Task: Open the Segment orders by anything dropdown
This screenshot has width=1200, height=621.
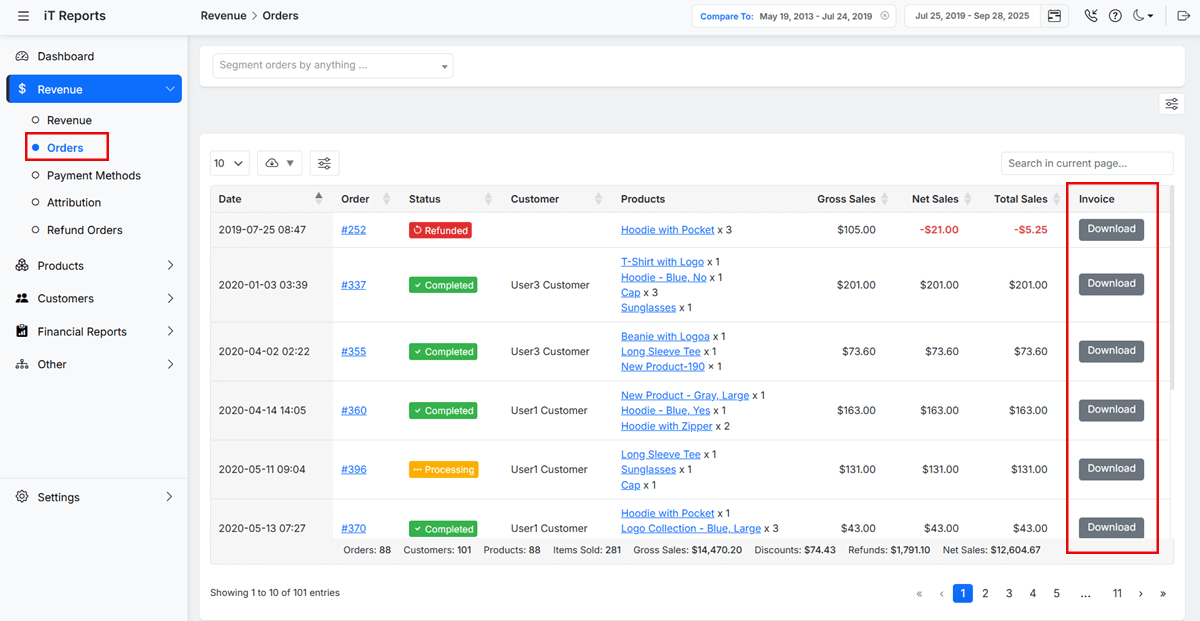Action: [333, 66]
